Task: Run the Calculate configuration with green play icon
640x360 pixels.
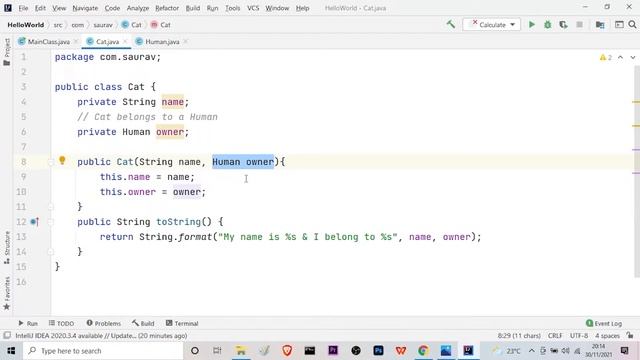Action: coord(532,24)
